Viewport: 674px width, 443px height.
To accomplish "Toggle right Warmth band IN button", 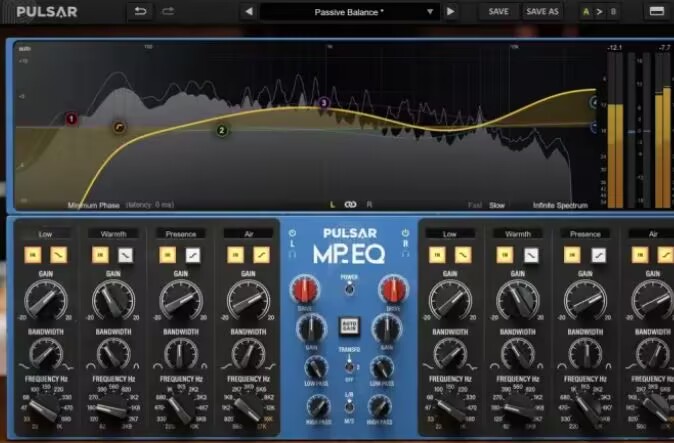I will click(x=505, y=255).
